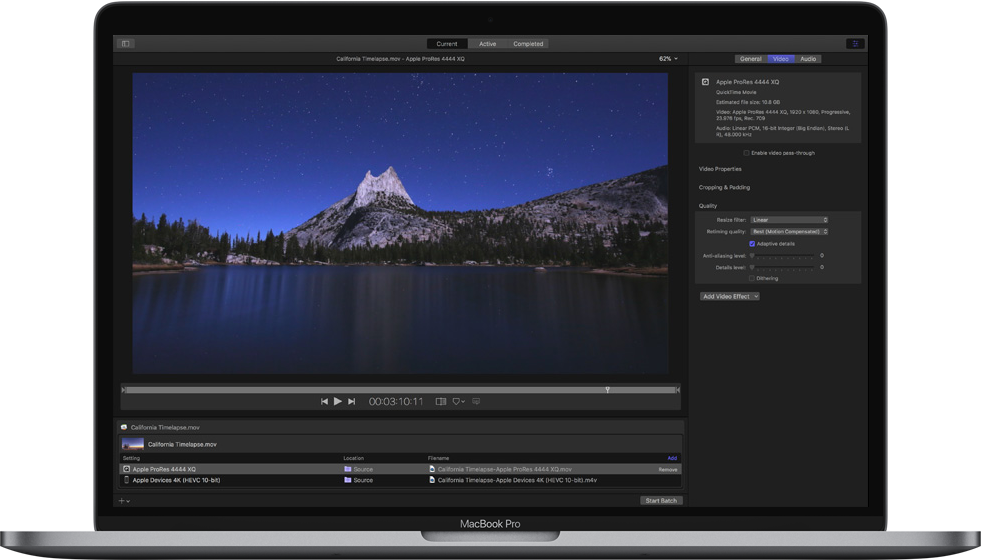Click the inspector toggle icon at top right
Image resolution: width=981 pixels, height=560 pixels.
tap(854, 44)
